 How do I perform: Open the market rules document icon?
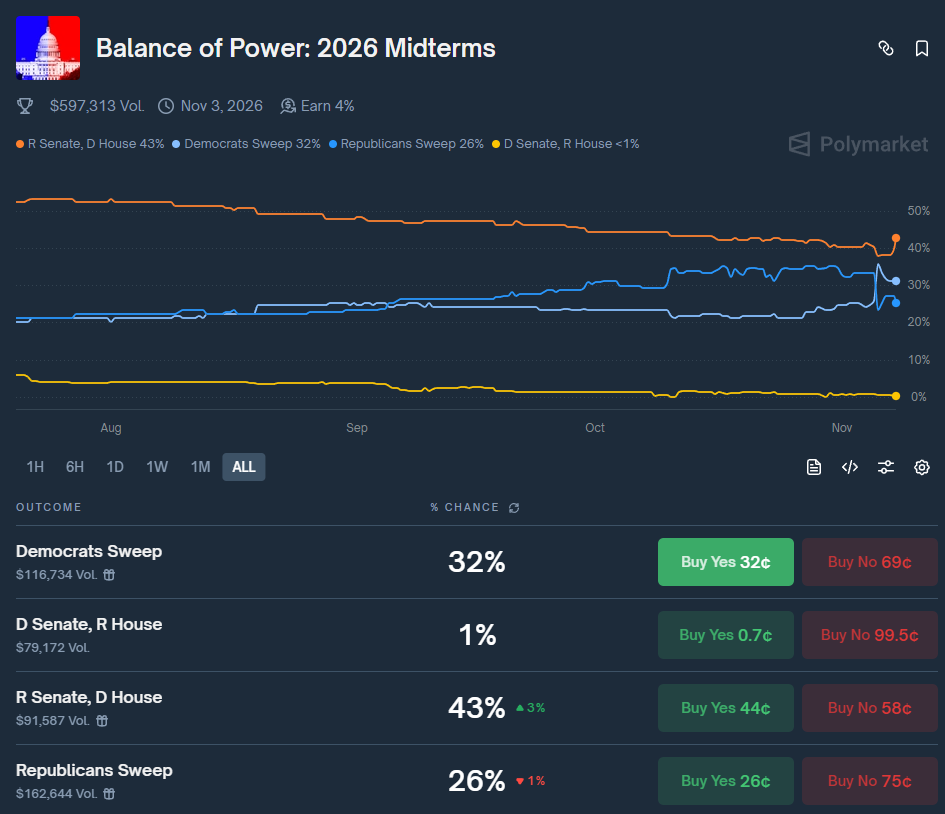(x=814, y=467)
